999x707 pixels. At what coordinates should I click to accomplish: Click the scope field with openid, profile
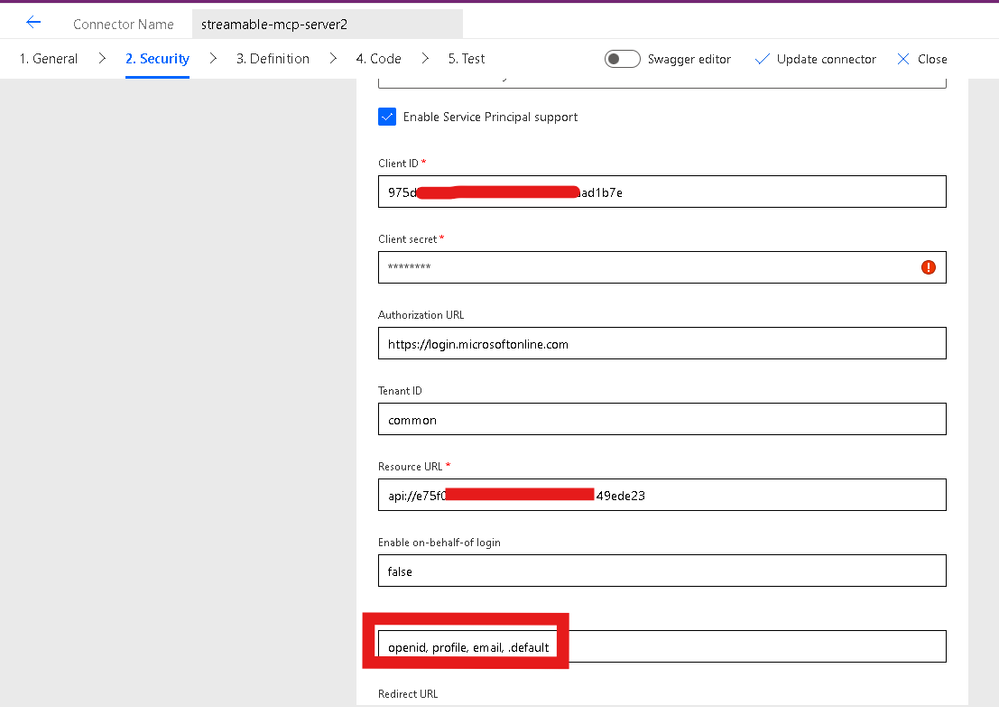tap(662, 646)
